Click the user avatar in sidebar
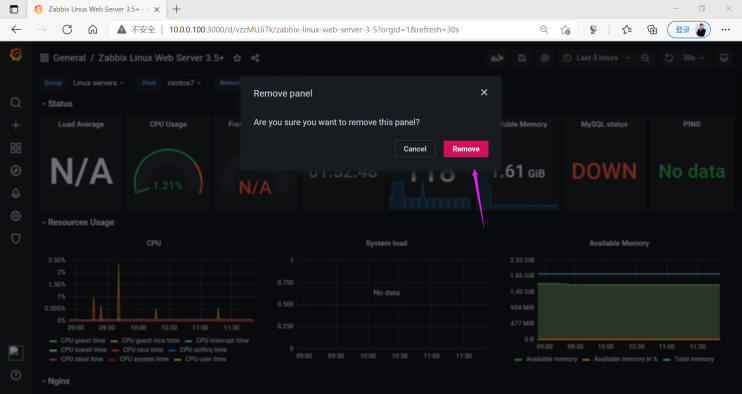The height and width of the screenshot is (394, 742). pos(16,352)
